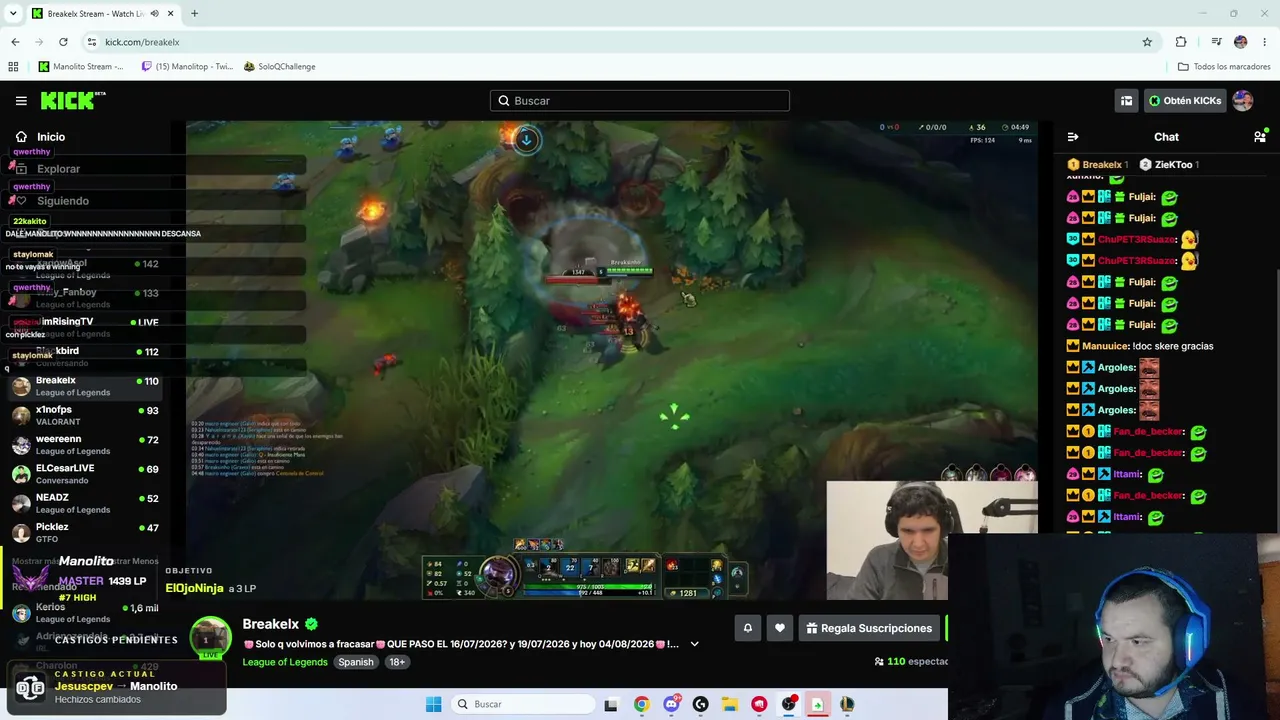Open Discord from taskbar
The width and height of the screenshot is (1280, 720).
[671, 704]
